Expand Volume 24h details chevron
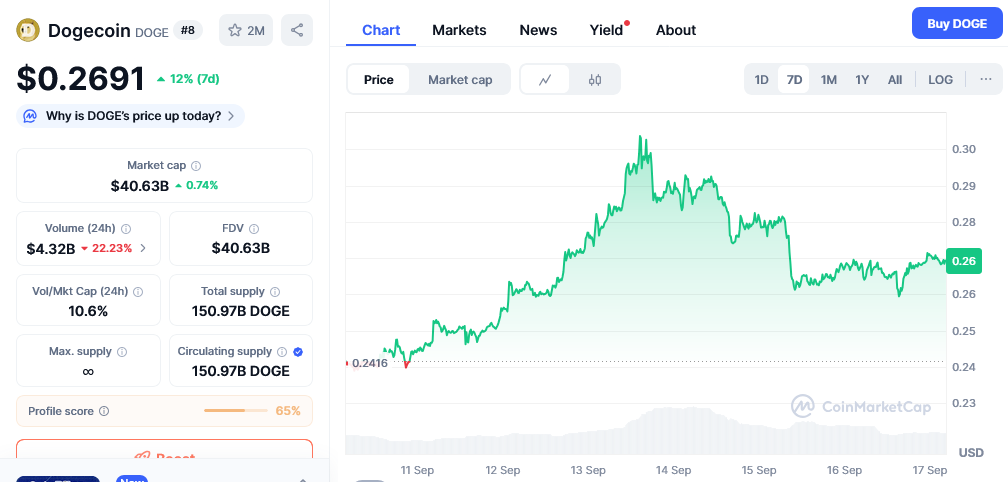The width and height of the screenshot is (1008, 482). 143,248
